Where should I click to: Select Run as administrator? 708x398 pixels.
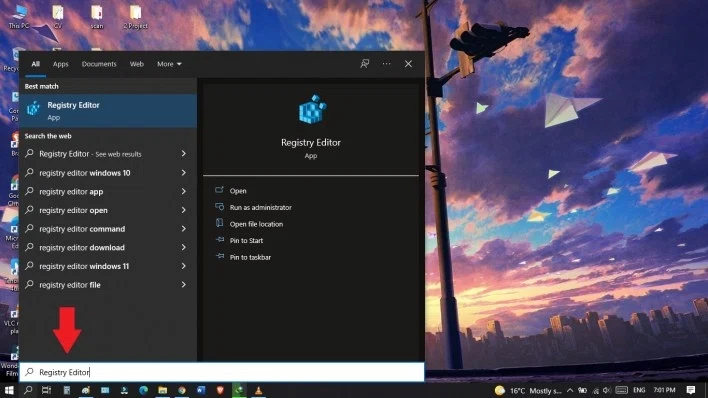261,207
